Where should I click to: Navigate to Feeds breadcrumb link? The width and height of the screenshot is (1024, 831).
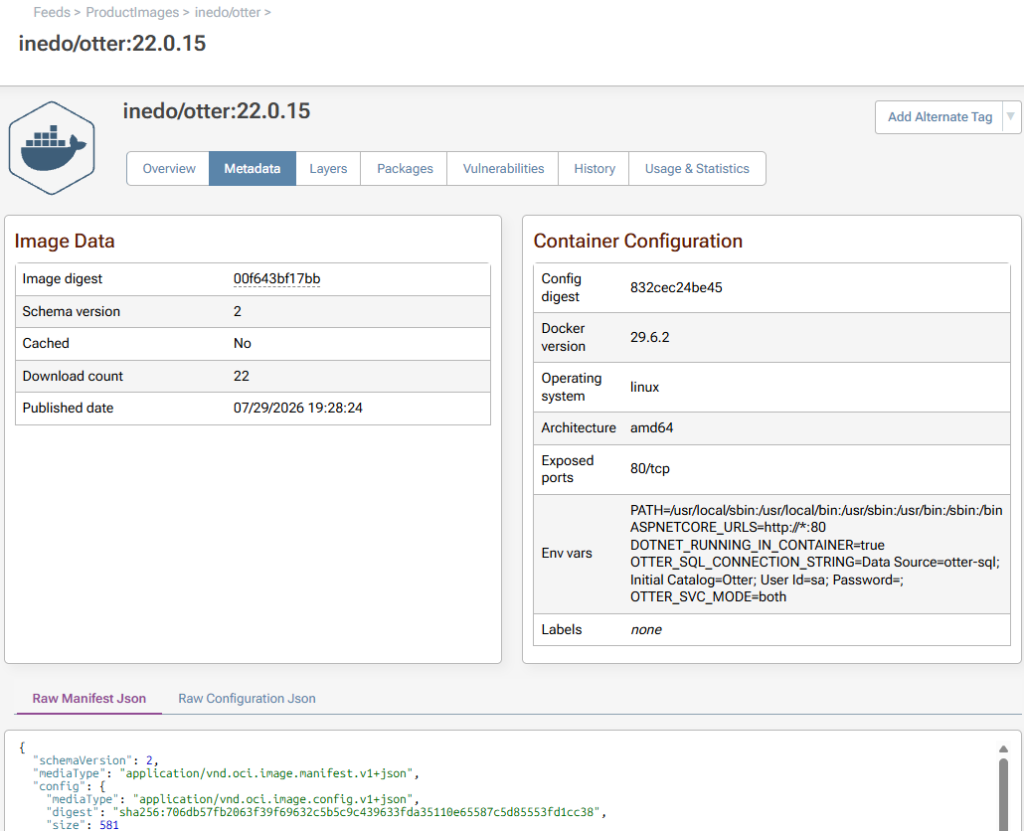52,12
